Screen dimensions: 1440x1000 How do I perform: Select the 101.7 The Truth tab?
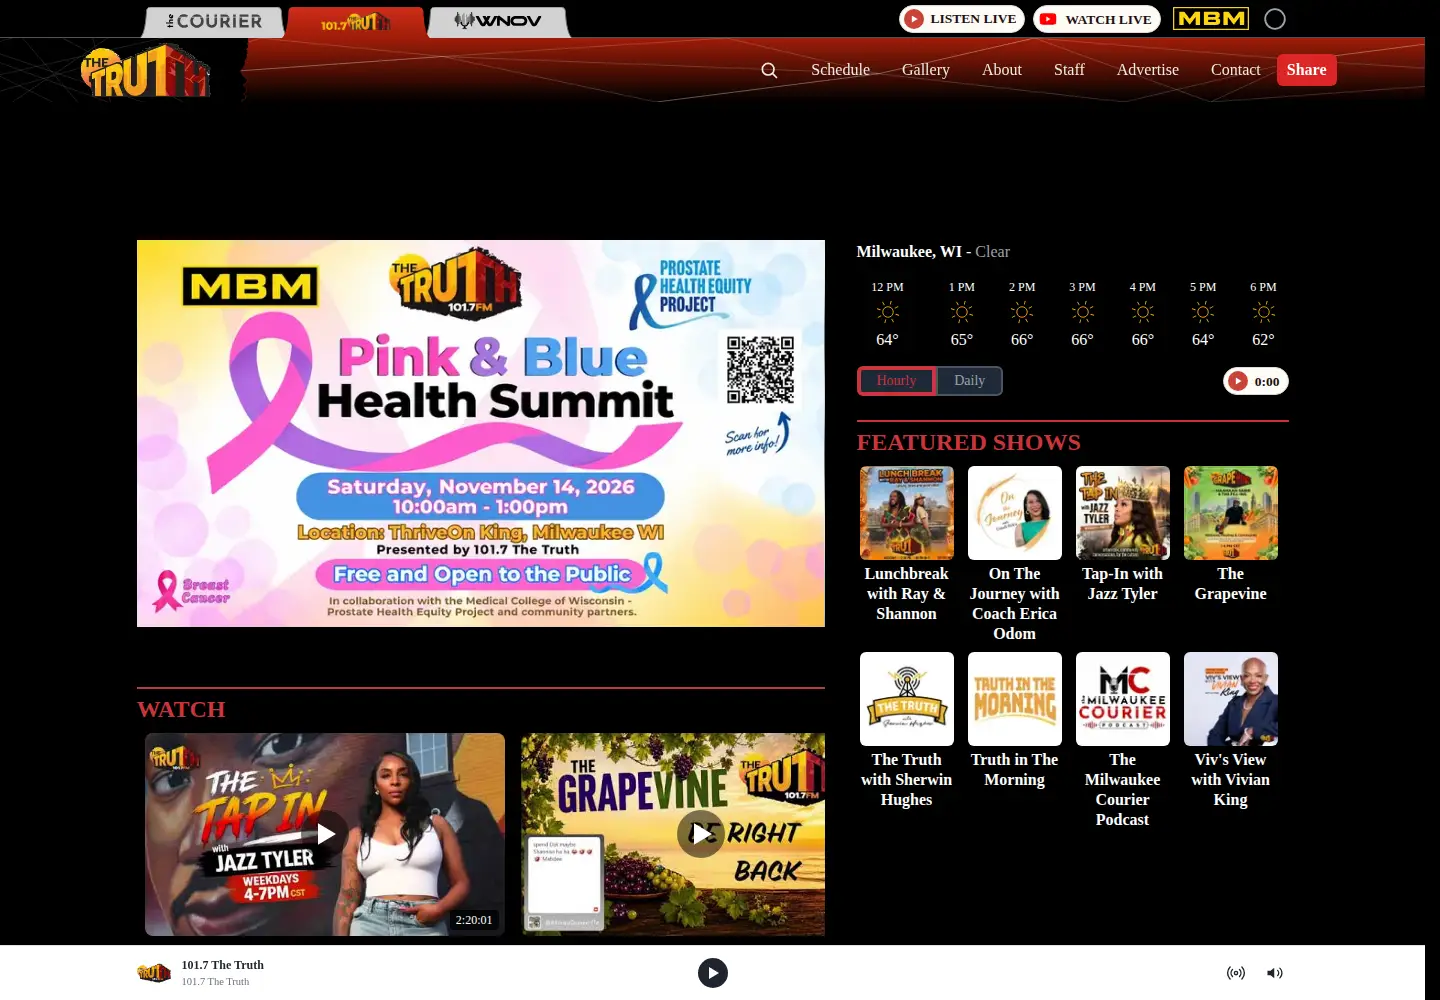click(x=356, y=21)
